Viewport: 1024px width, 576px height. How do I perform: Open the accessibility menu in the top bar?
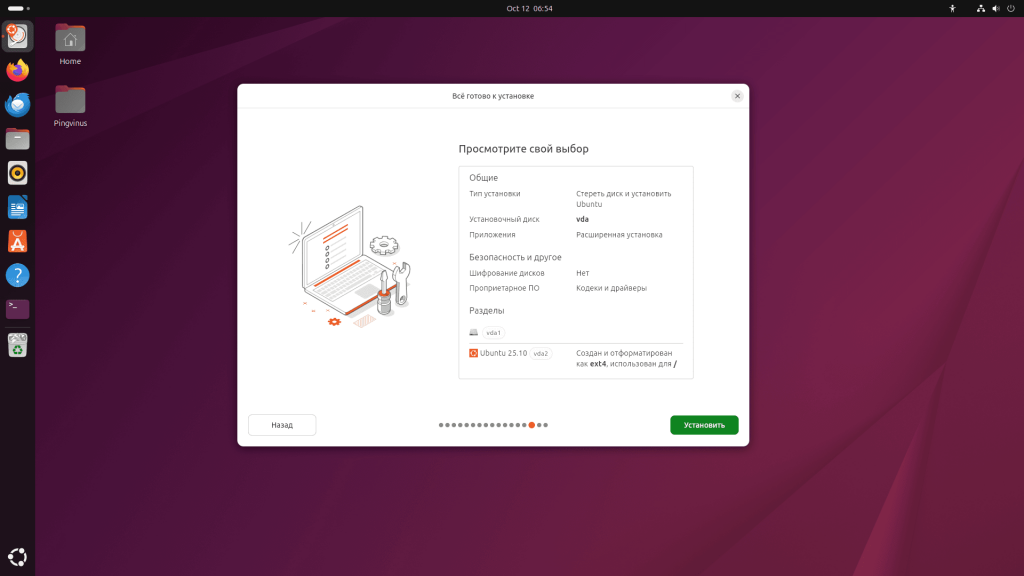coord(951,8)
